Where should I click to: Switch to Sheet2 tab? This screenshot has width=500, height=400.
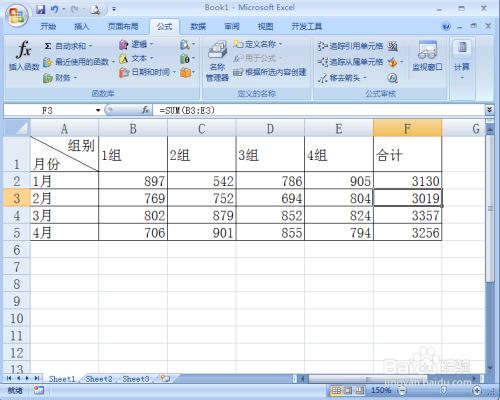(99, 379)
